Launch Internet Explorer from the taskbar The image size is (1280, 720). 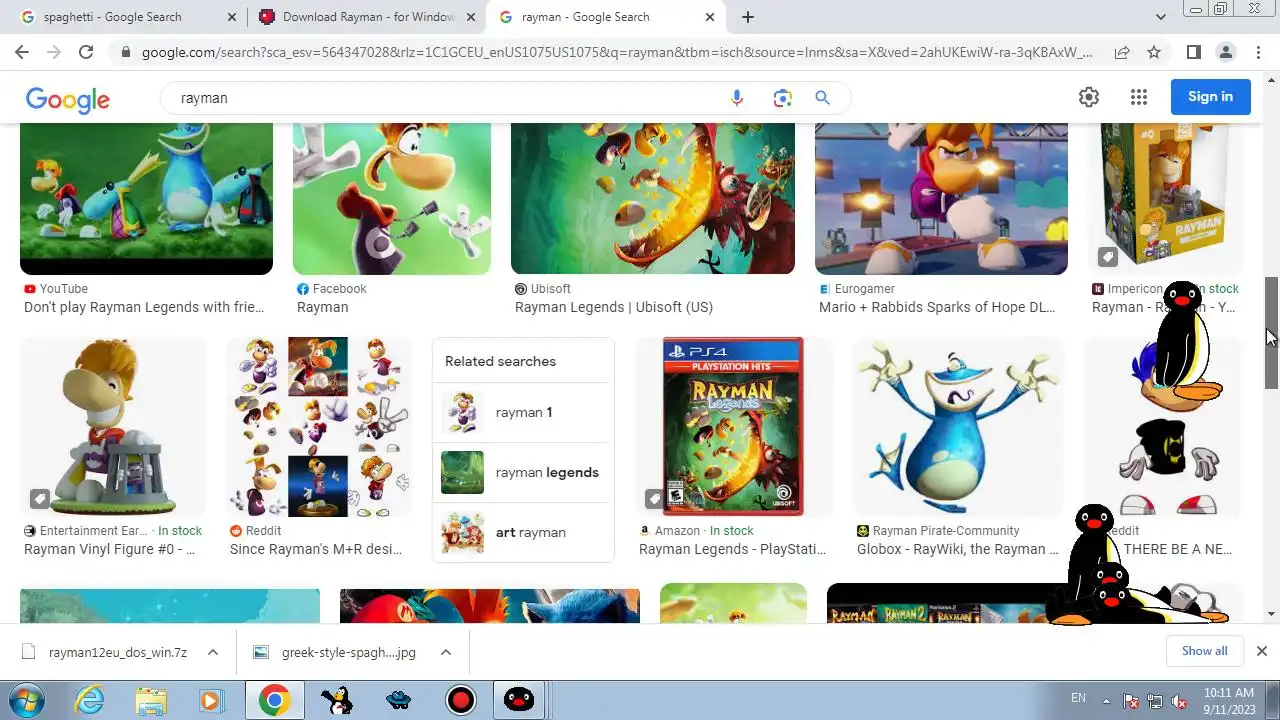[90, 700]
